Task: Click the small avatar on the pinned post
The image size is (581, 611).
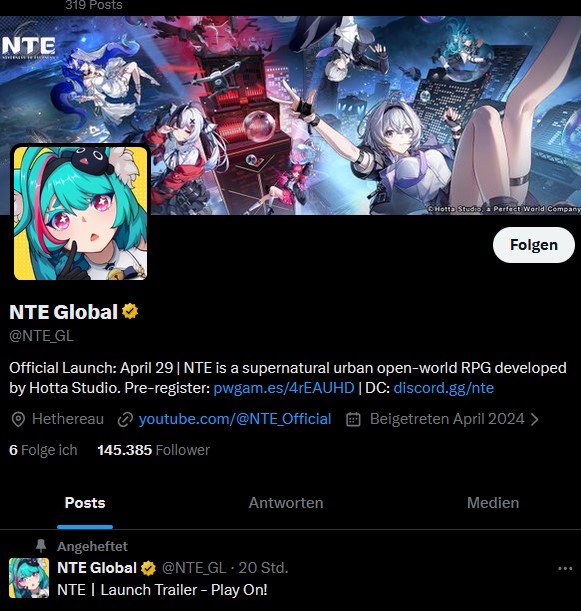Action: coord(29,578)
